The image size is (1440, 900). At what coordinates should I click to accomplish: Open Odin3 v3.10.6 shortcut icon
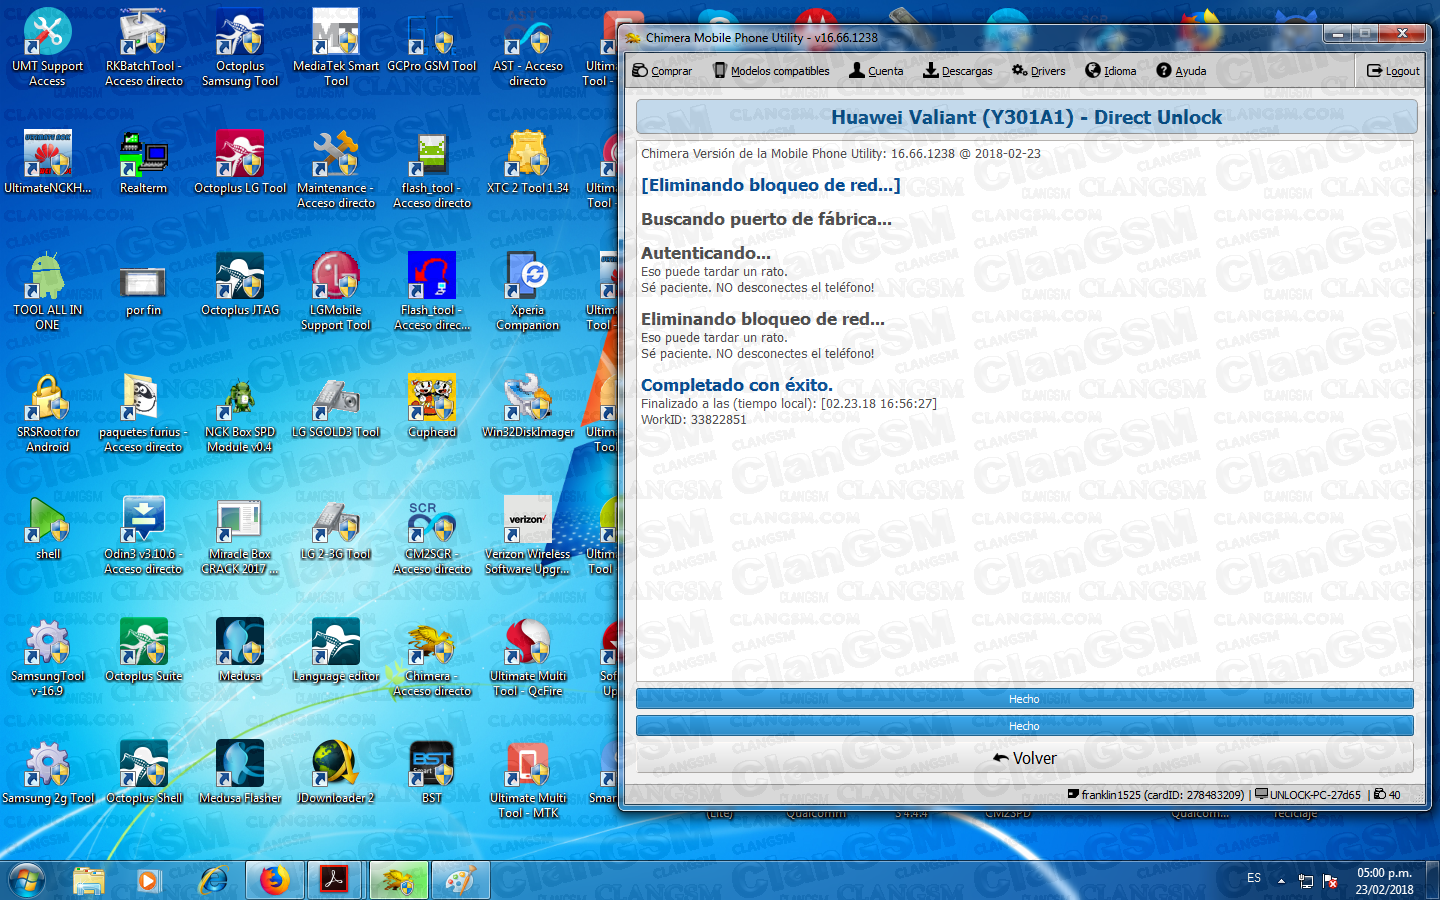coord(143,535)
